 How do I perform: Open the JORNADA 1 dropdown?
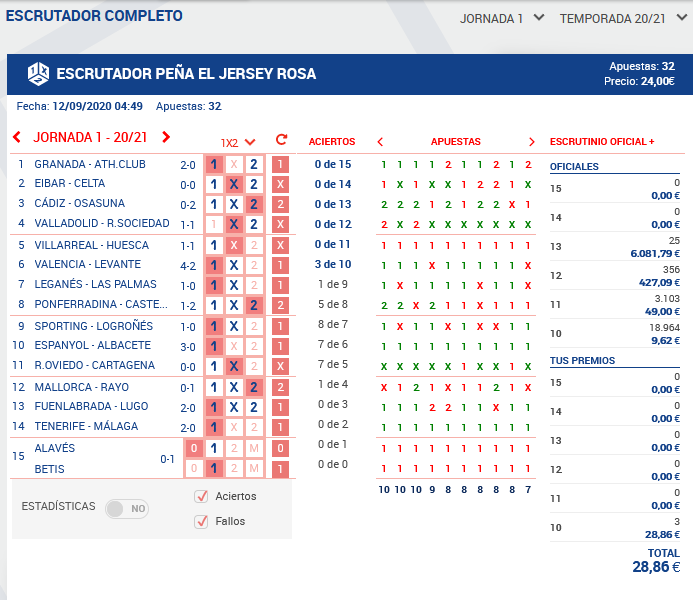point(502,19)
